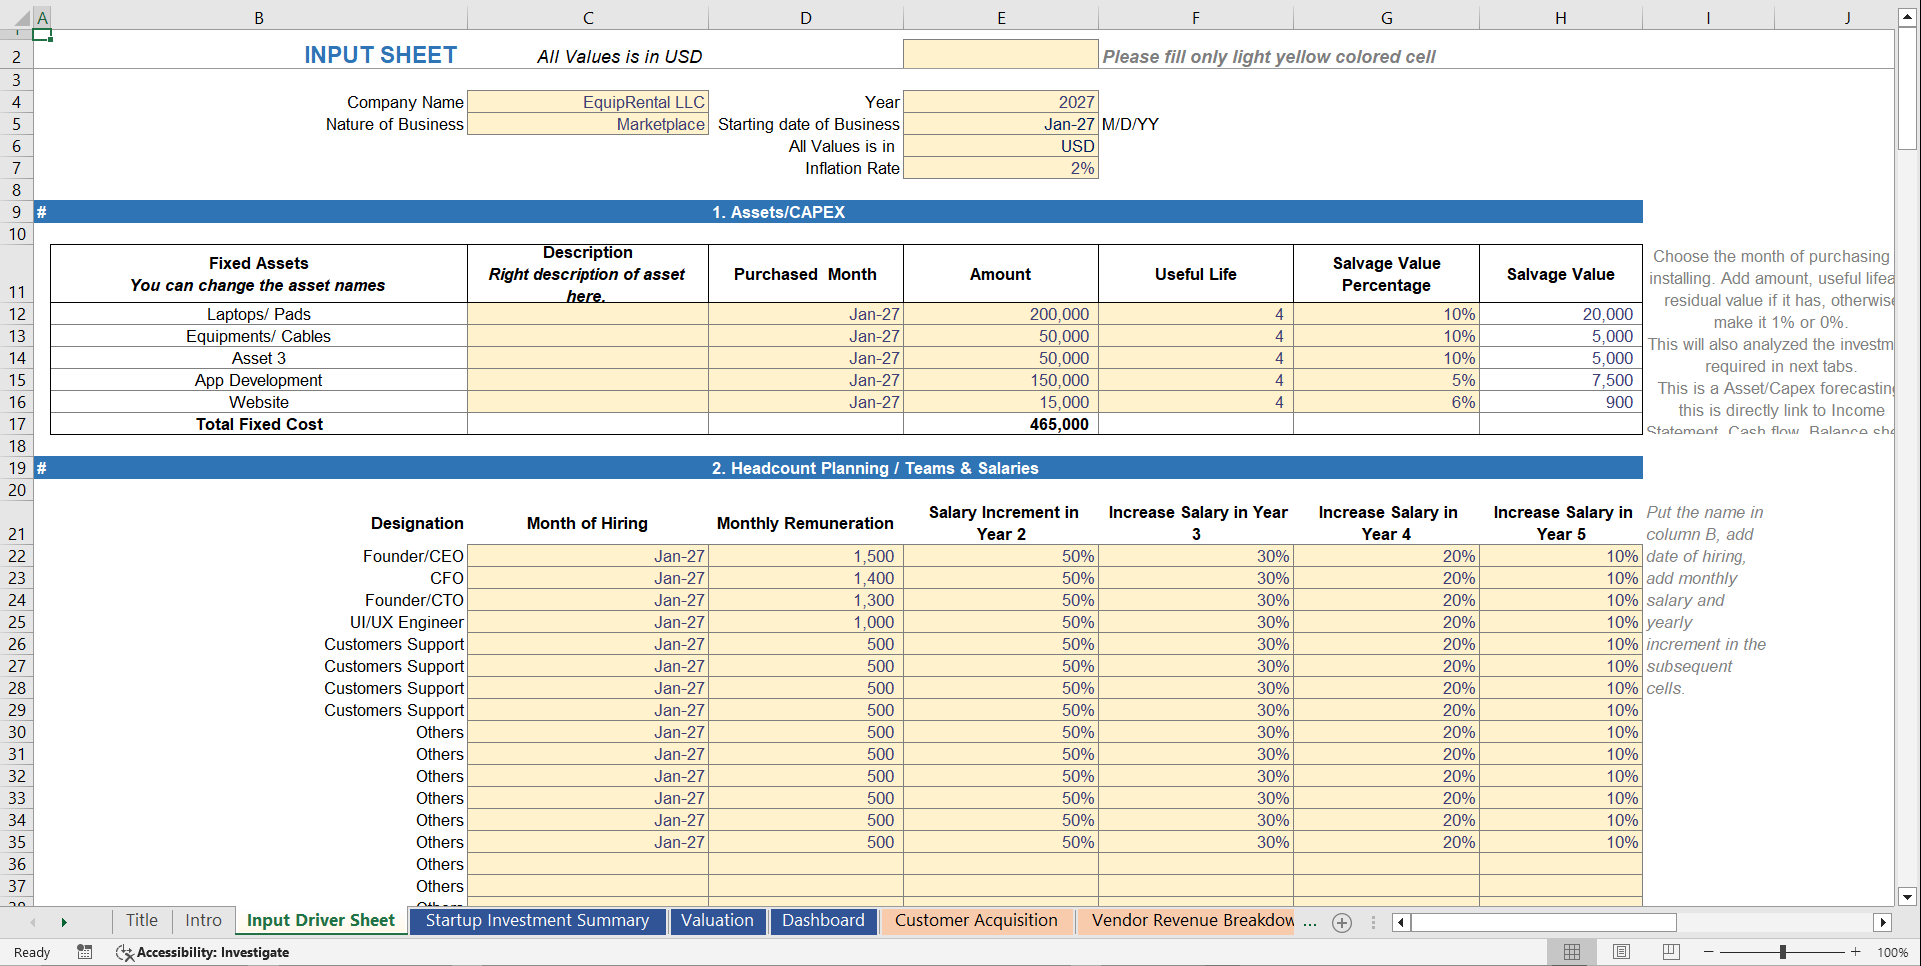The height and width of the screenshot is (966, 1921).
Task: Open hidden sheets via ellipsis
Action: (1310, 923)
